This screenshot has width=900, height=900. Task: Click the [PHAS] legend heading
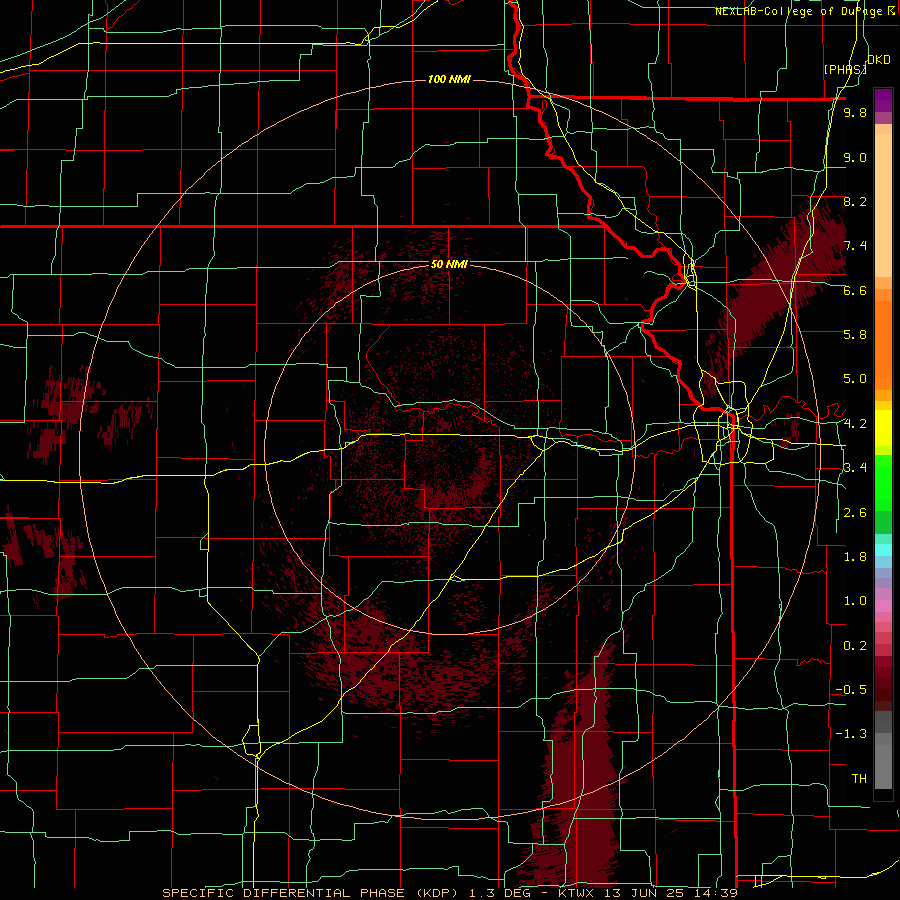pos(845,69)
